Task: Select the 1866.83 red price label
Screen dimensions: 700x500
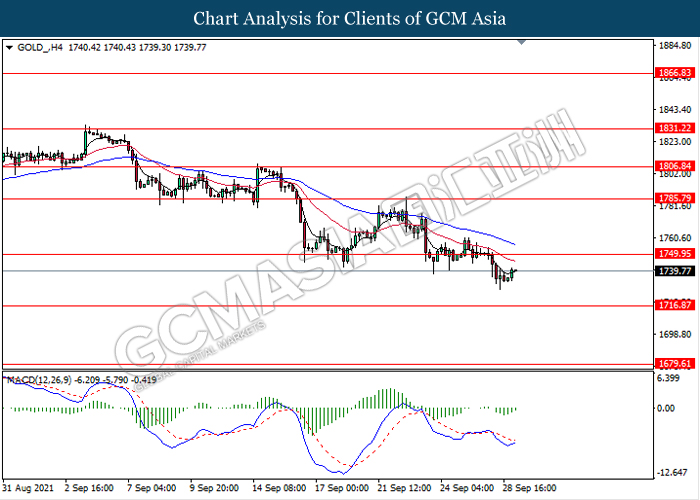Action: tap(675, 73)
